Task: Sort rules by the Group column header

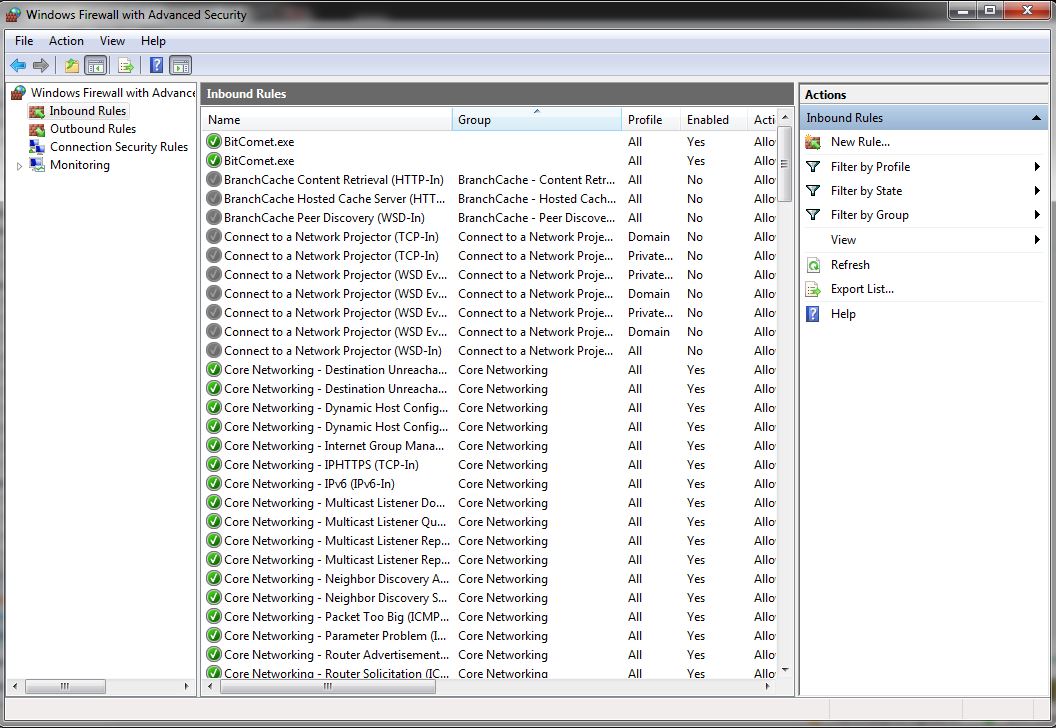Action: 537,120
